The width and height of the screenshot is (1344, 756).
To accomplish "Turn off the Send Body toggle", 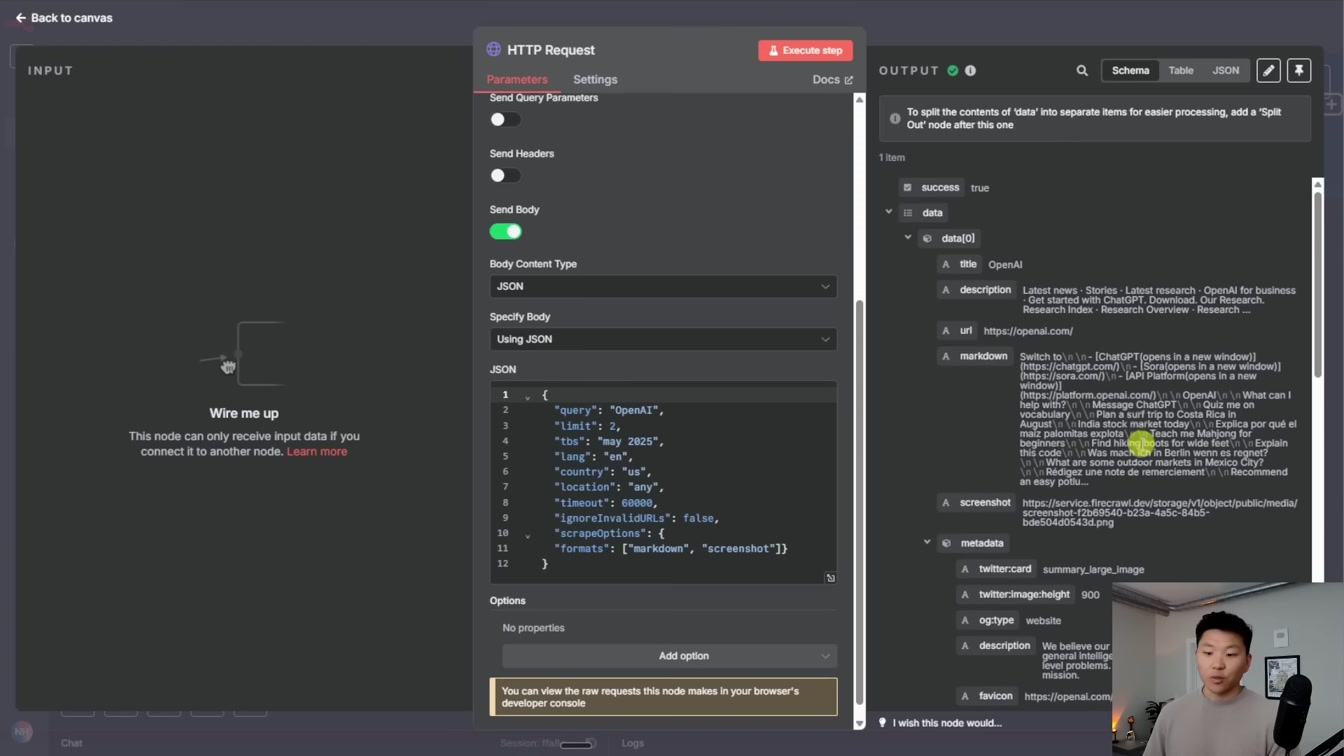I will tap(505, 231).
